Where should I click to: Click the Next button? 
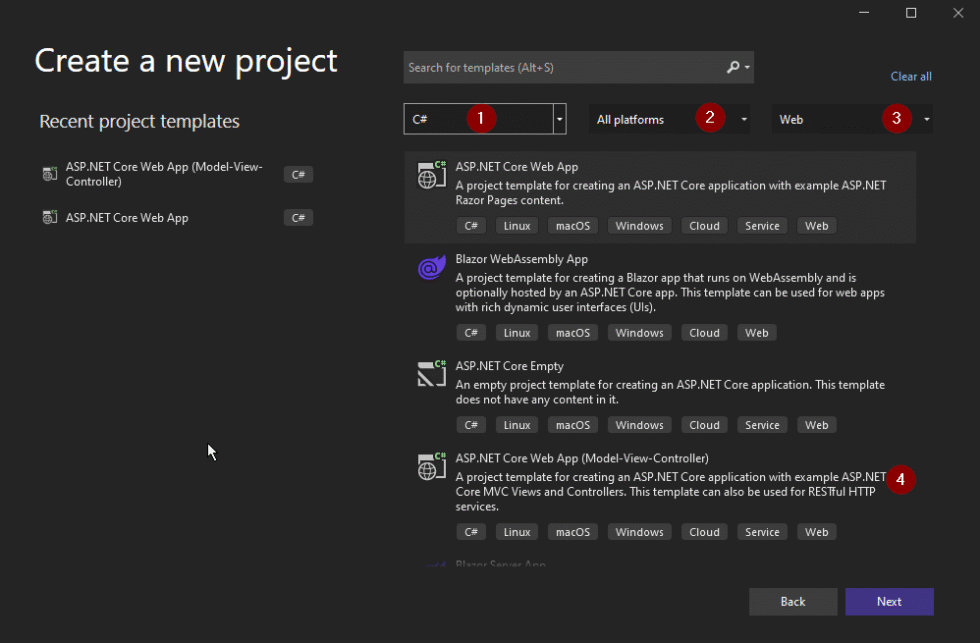889,602
